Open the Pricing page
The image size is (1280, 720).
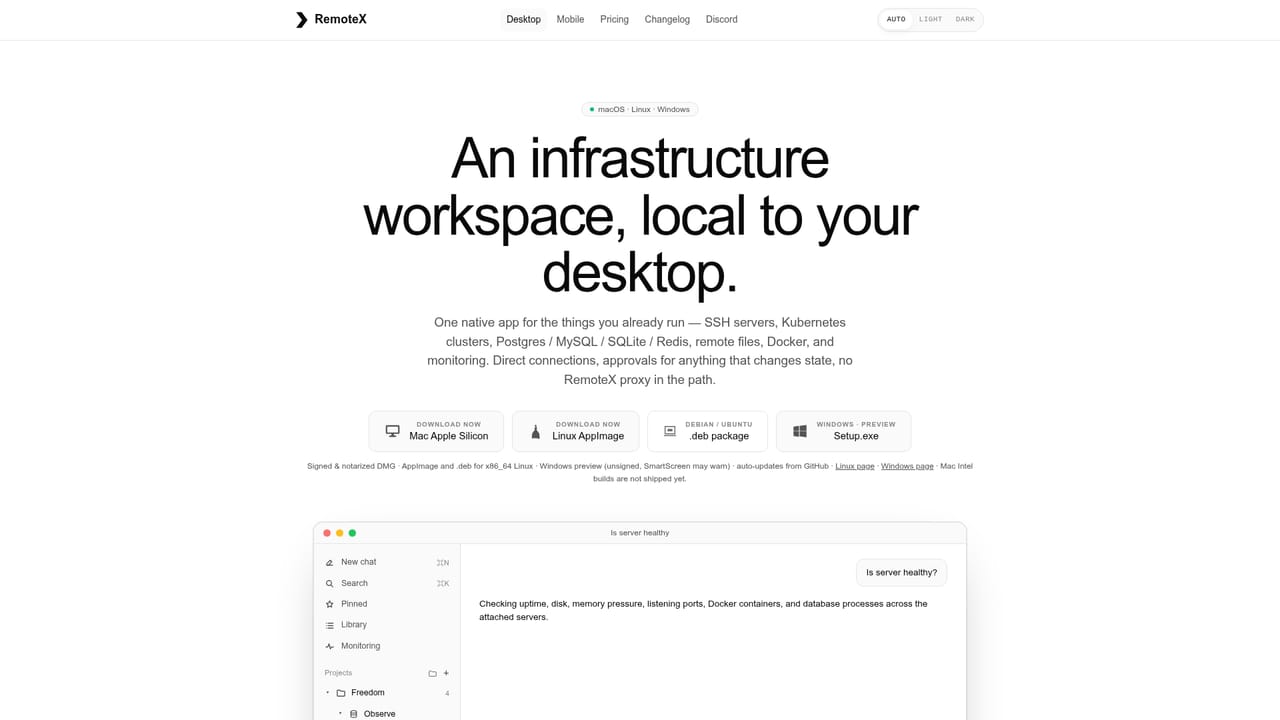[614, 19]
